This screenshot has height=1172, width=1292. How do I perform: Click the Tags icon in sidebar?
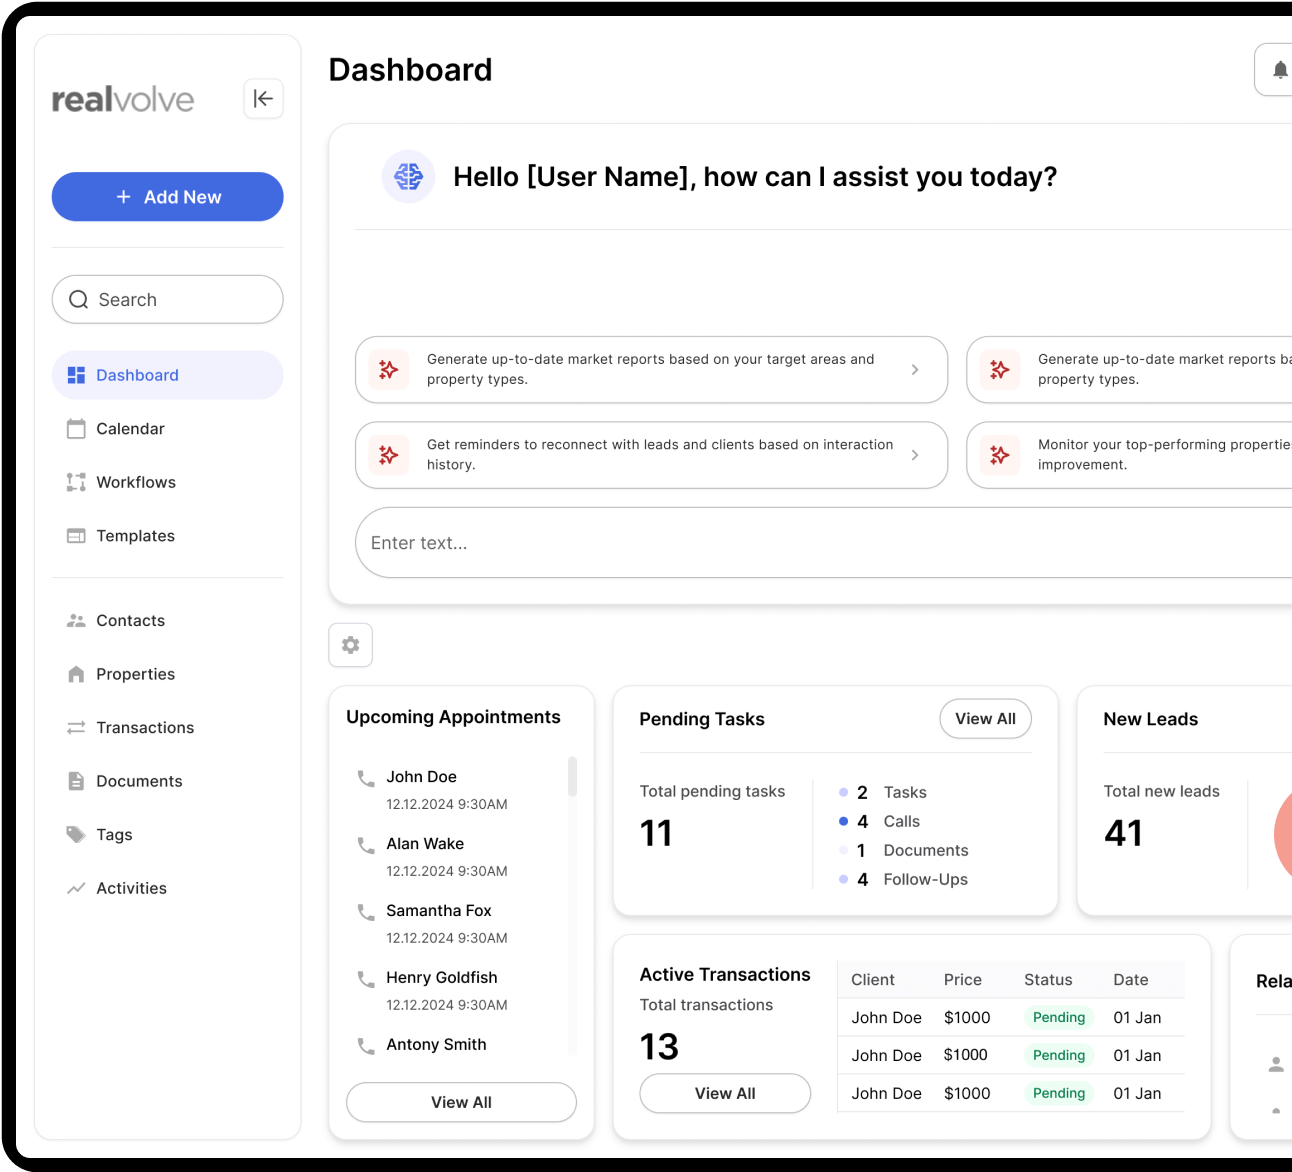(x=76, y=834)
